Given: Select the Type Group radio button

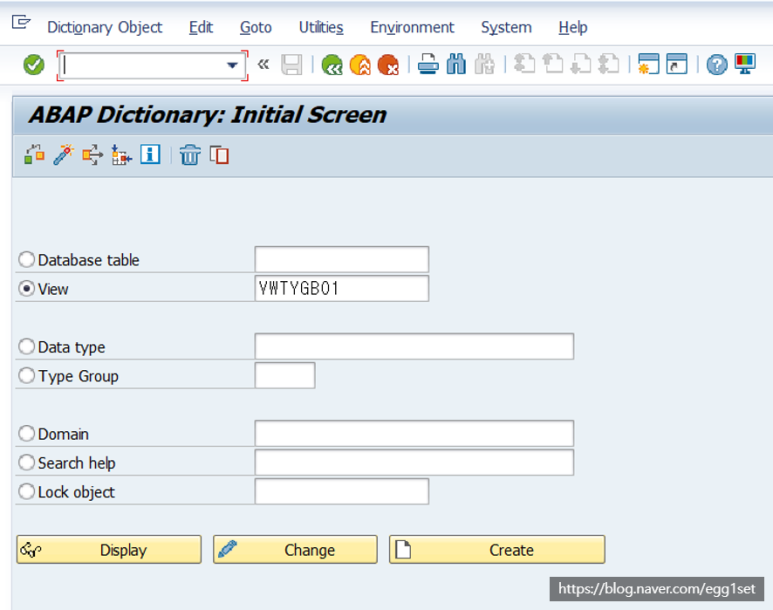Looking at the screenshot, I should tap(26, 376).
